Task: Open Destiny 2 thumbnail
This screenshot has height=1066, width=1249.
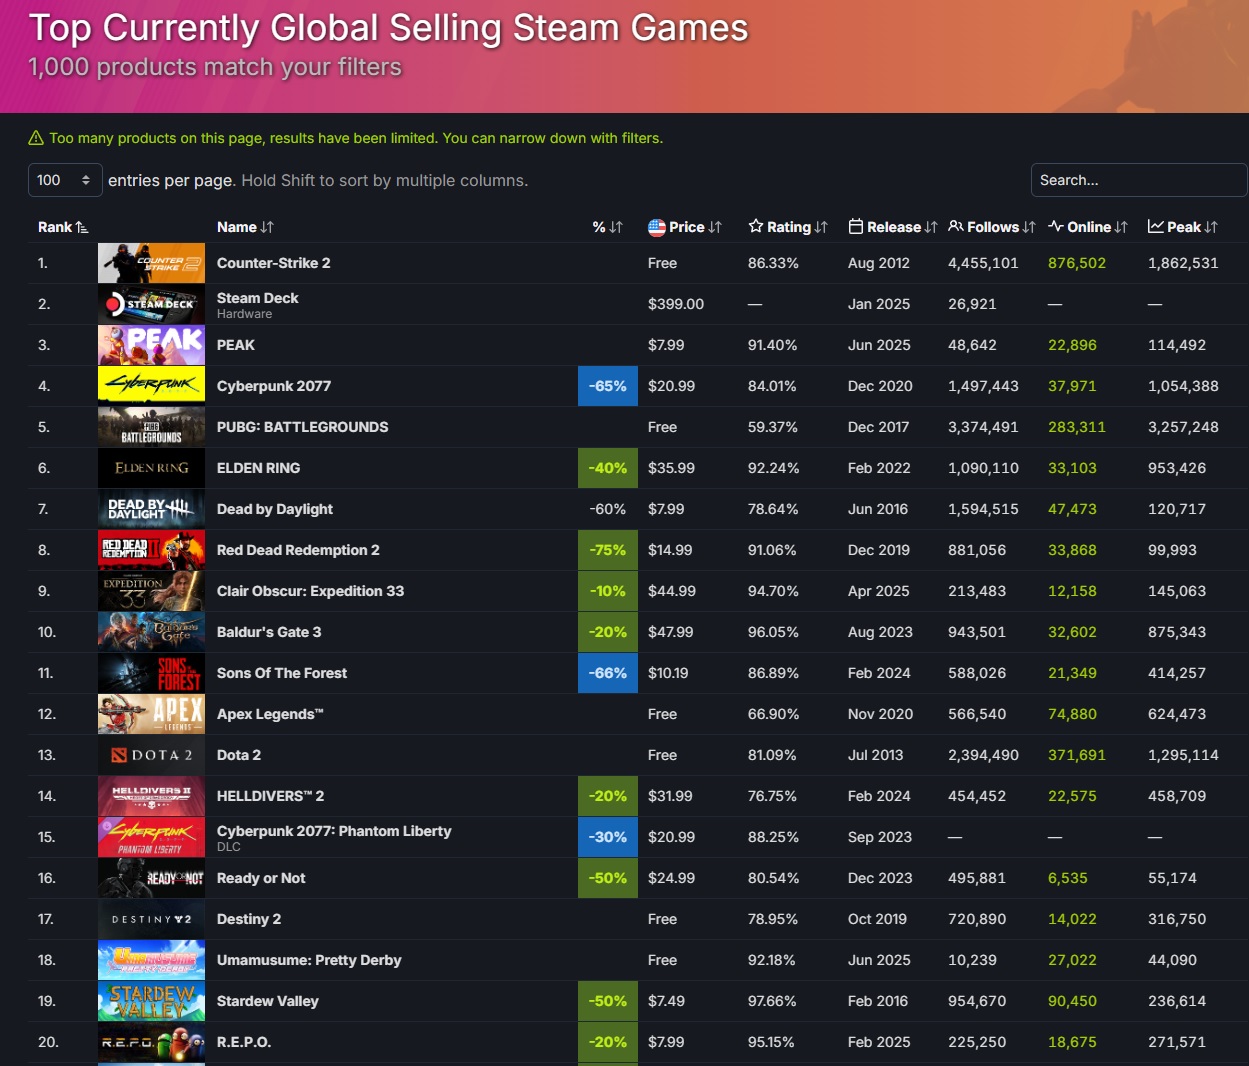Action: point(151,919)
